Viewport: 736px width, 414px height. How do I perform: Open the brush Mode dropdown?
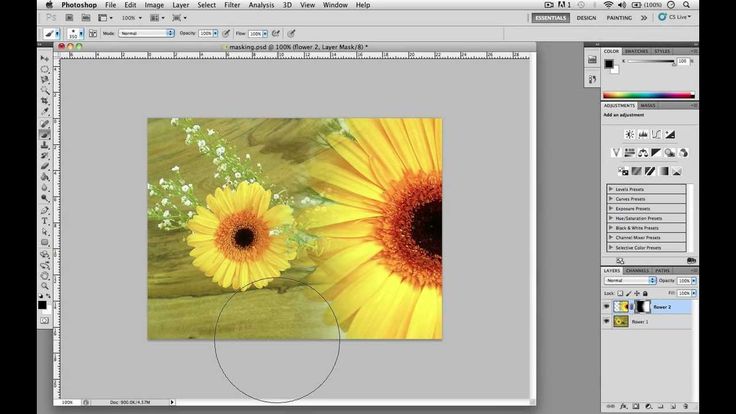(x=146, y=33)
